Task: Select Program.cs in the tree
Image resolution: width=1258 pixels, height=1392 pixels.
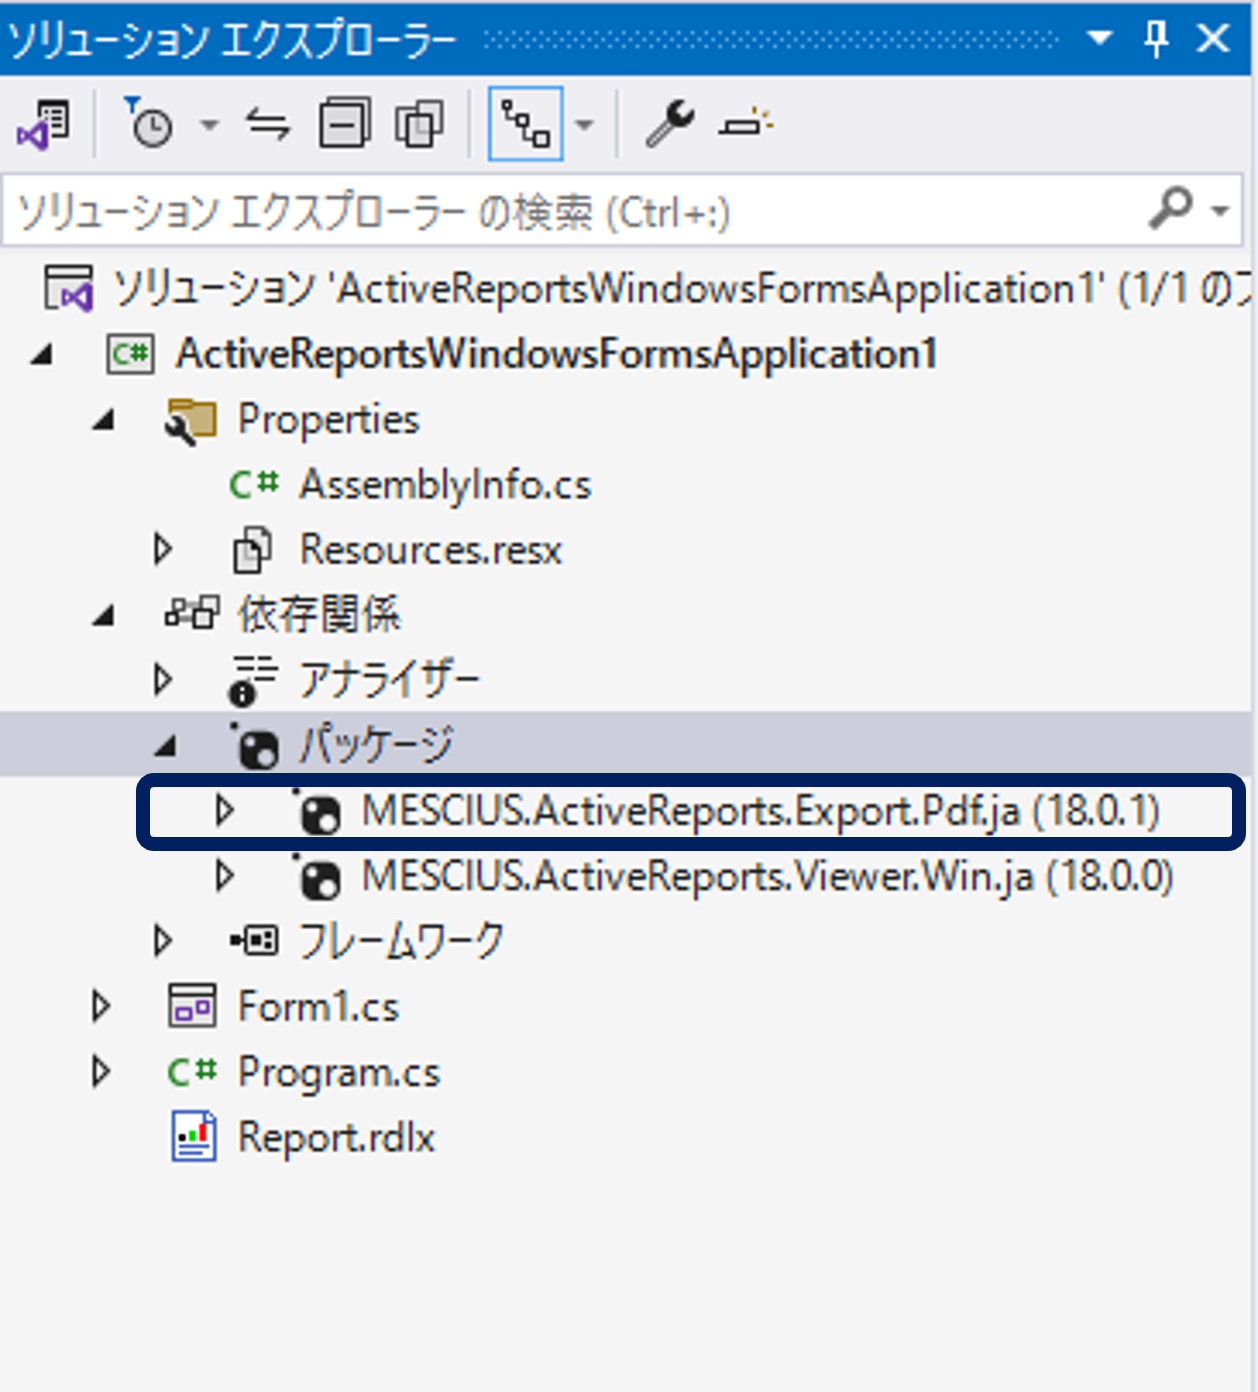Action: (x=339, y=1072)
